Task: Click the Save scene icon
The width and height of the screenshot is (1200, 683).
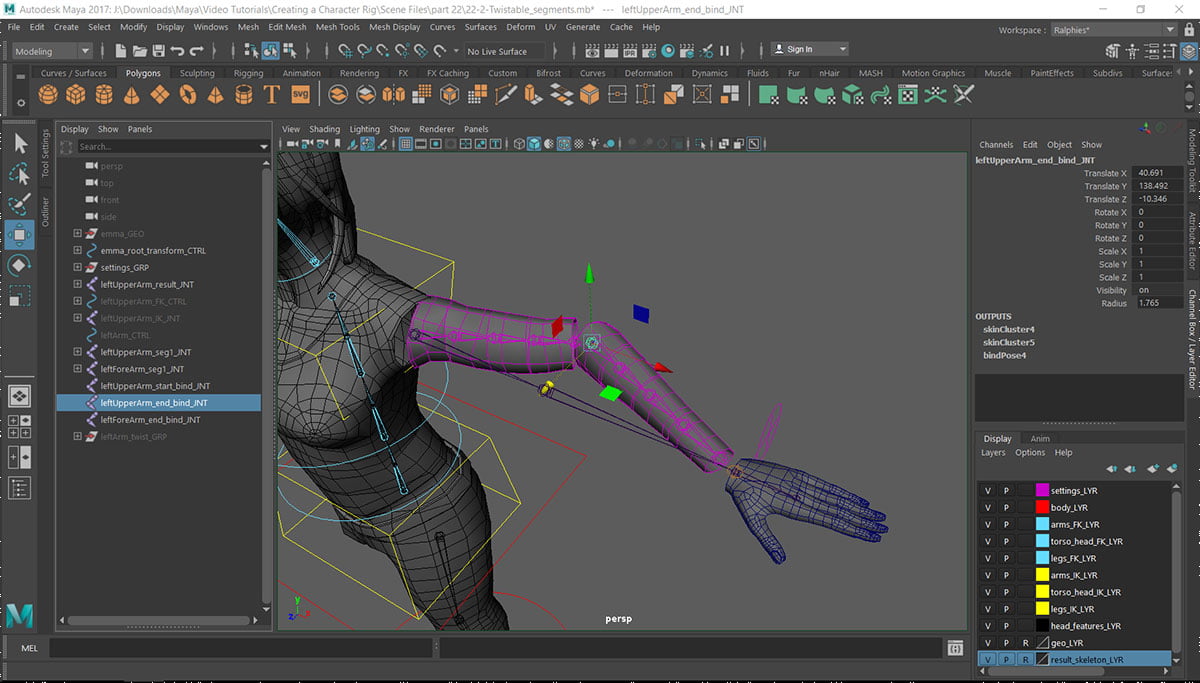Action: [x=158, y=50]
